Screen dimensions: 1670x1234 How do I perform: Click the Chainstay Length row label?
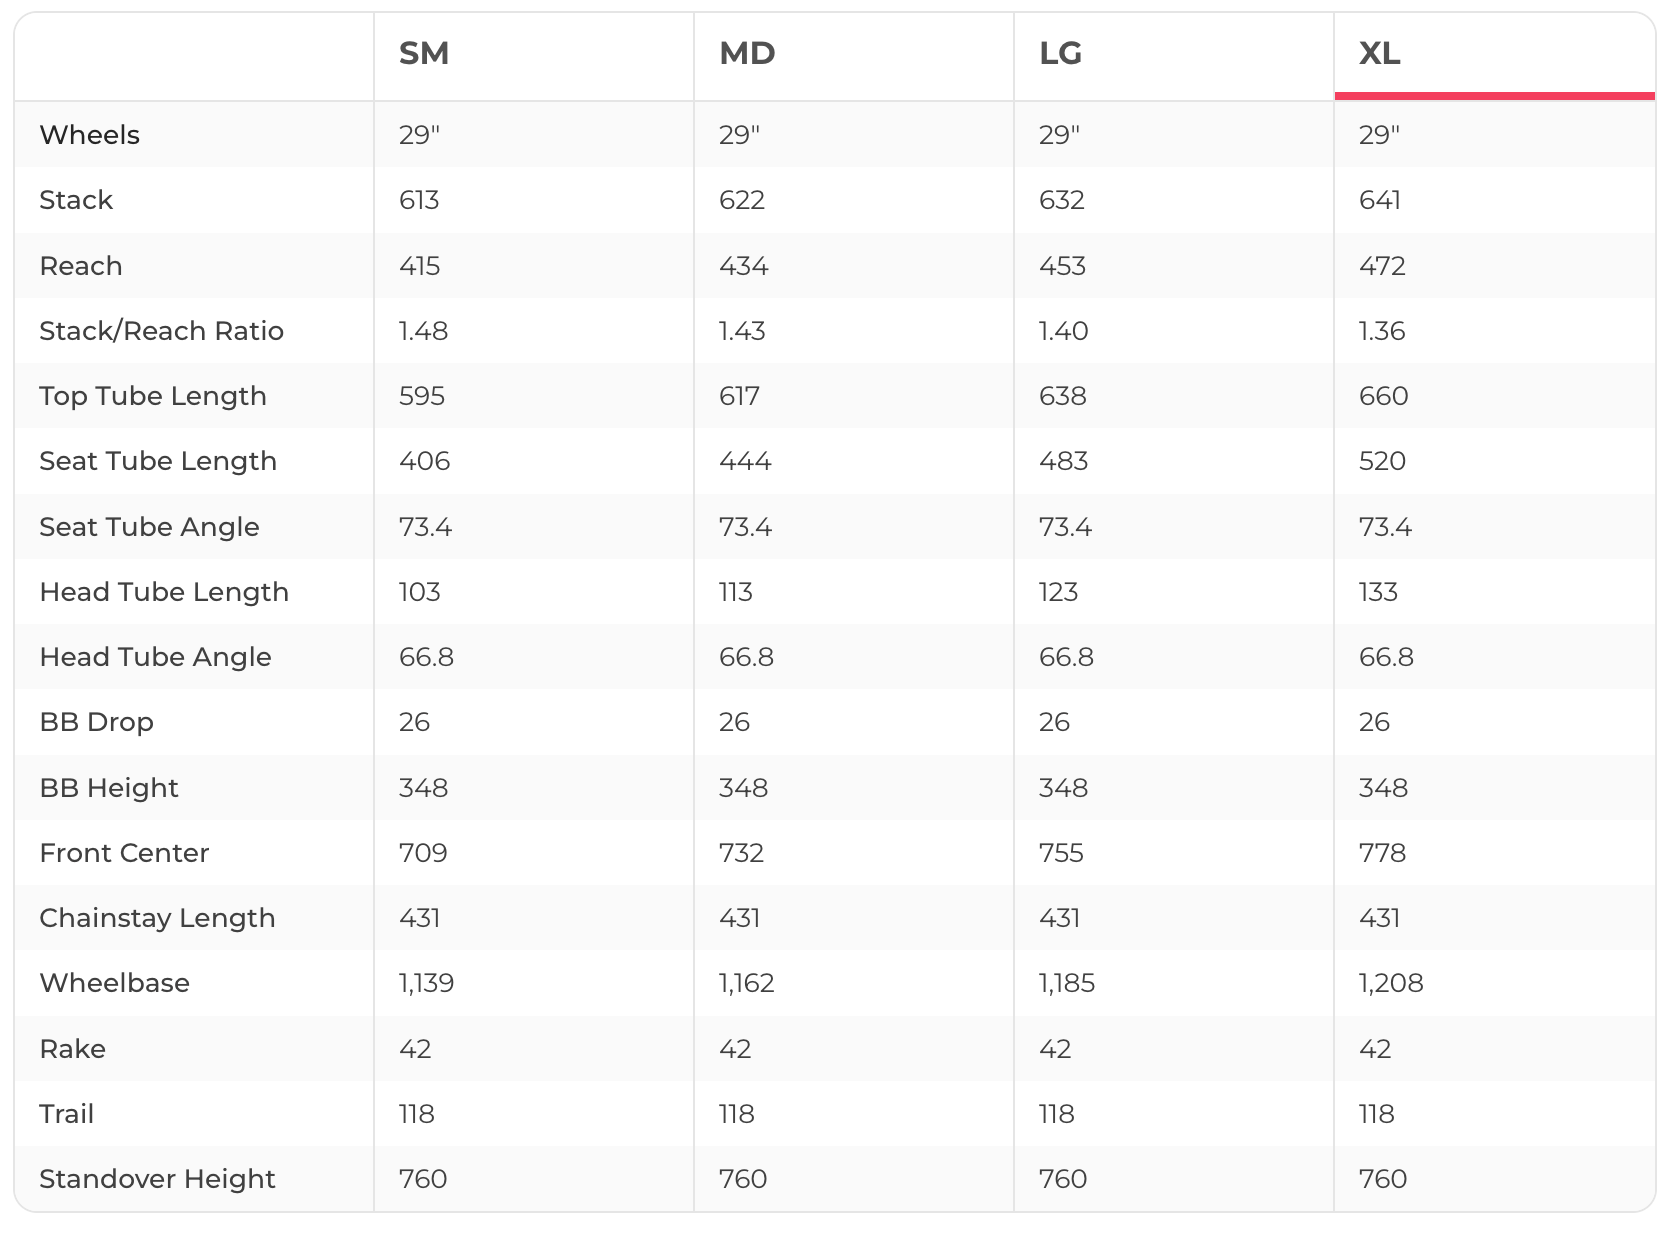coord(157,918)
